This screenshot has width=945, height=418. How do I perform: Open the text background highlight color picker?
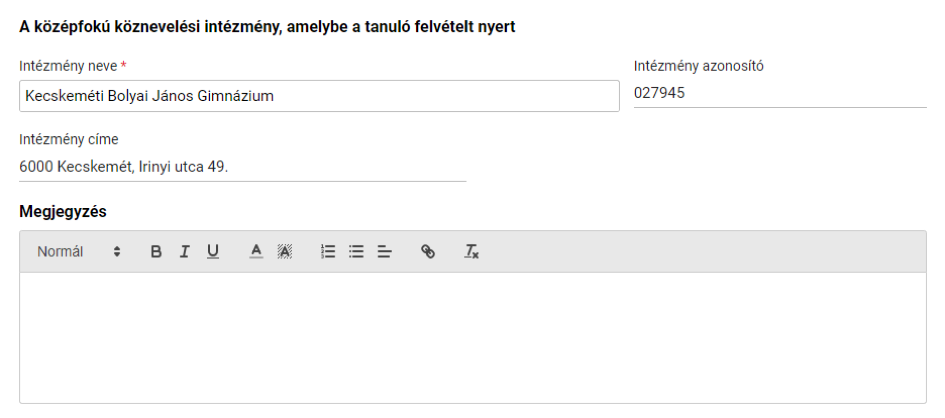click(x=284, y=252)
